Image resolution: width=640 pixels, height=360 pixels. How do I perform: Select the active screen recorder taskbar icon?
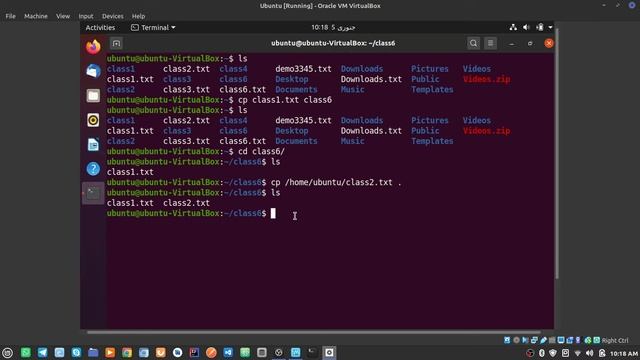click(x=329, y=353)
